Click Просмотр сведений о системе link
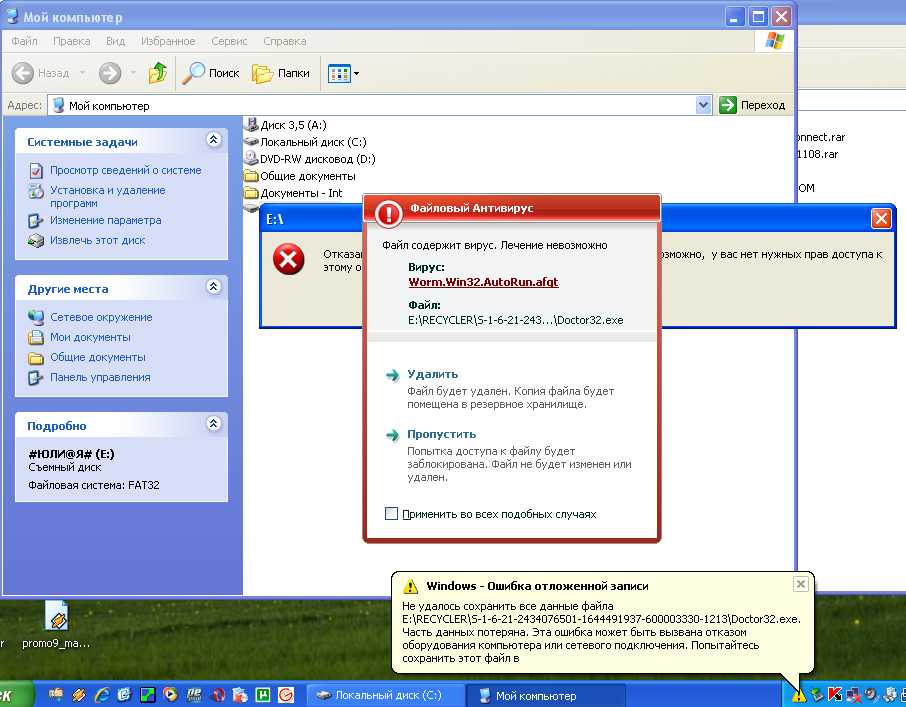This screenshot has width=906, height=707. tap(125, 170)
